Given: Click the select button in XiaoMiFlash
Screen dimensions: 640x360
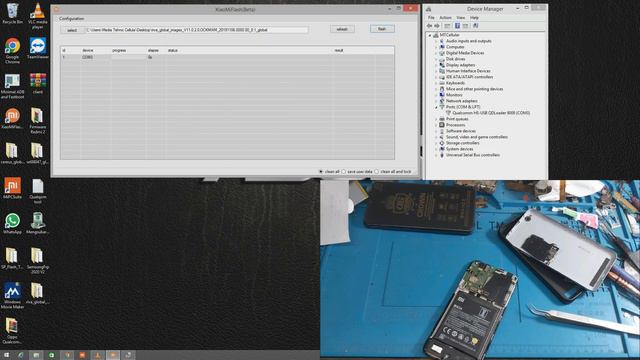Looking at the screenshot, I should (x=72, y=30).
